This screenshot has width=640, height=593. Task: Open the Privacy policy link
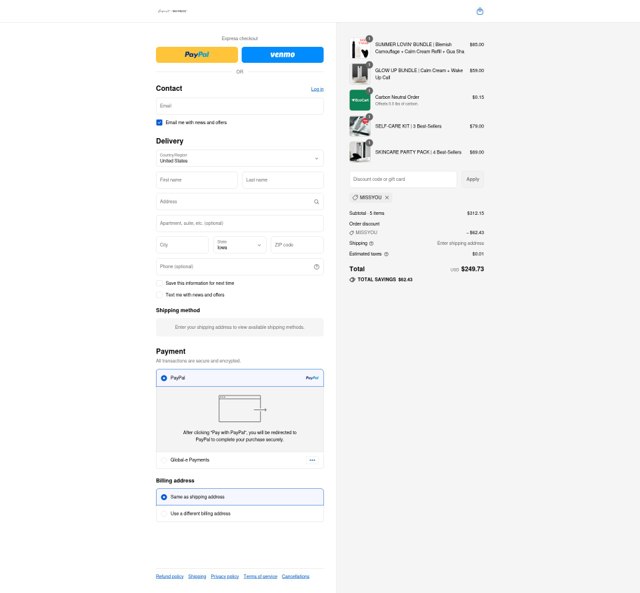(224, 577)
